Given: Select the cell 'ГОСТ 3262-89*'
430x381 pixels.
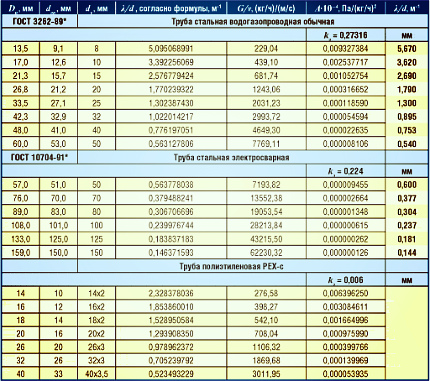Looking at the screenshot, I should coord(39,22).
